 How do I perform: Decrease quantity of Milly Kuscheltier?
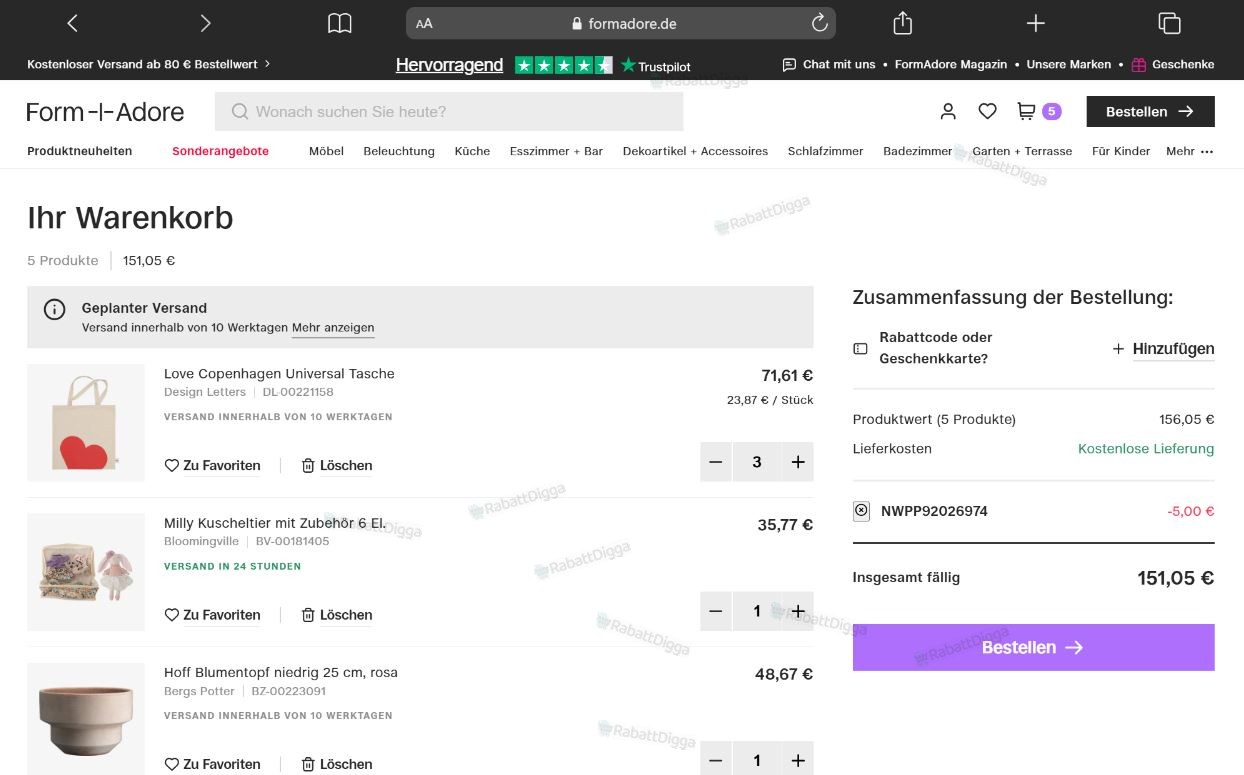point(716,611)
